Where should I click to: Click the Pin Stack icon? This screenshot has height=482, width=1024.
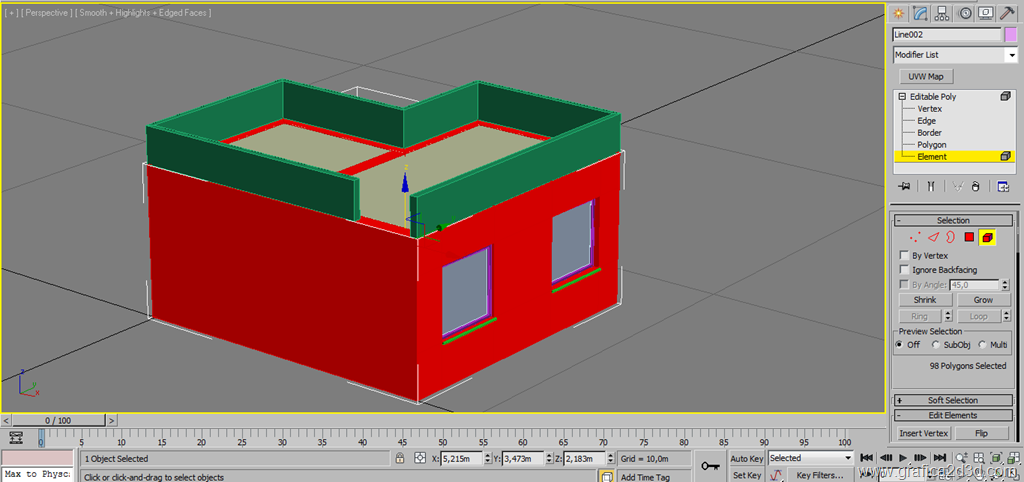904,186
